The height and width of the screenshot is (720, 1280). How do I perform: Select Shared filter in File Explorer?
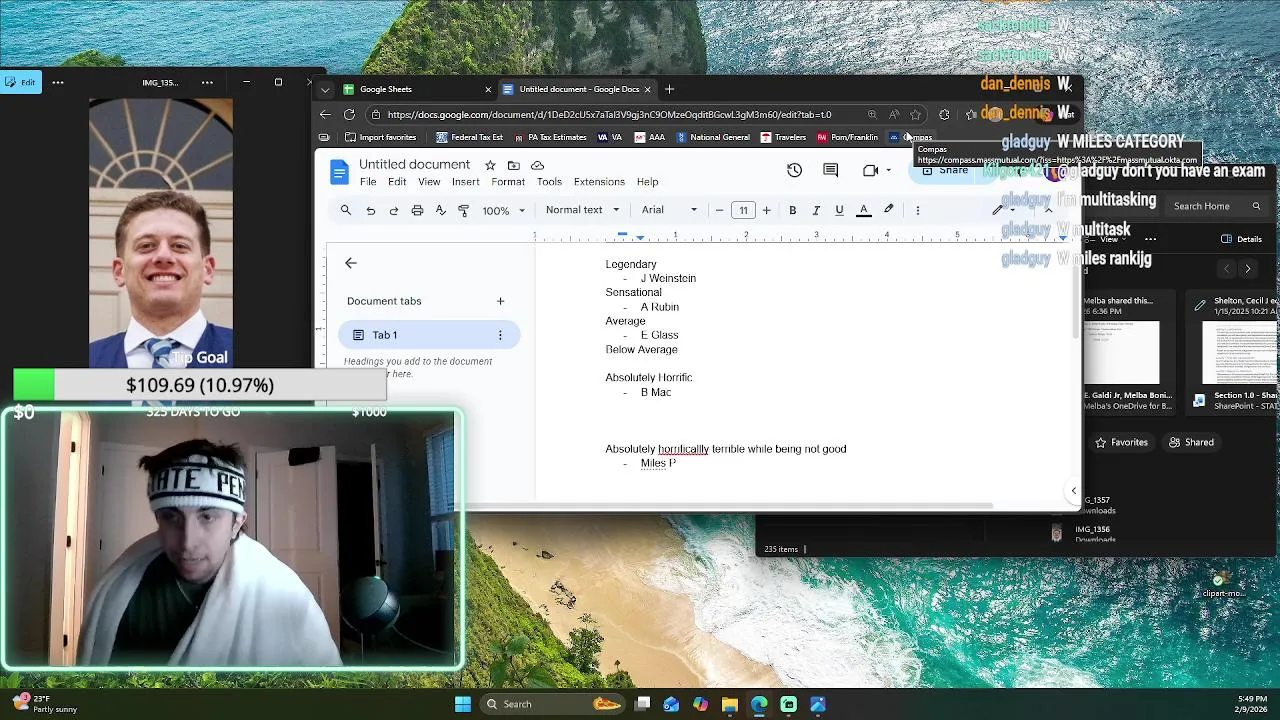1191,442
